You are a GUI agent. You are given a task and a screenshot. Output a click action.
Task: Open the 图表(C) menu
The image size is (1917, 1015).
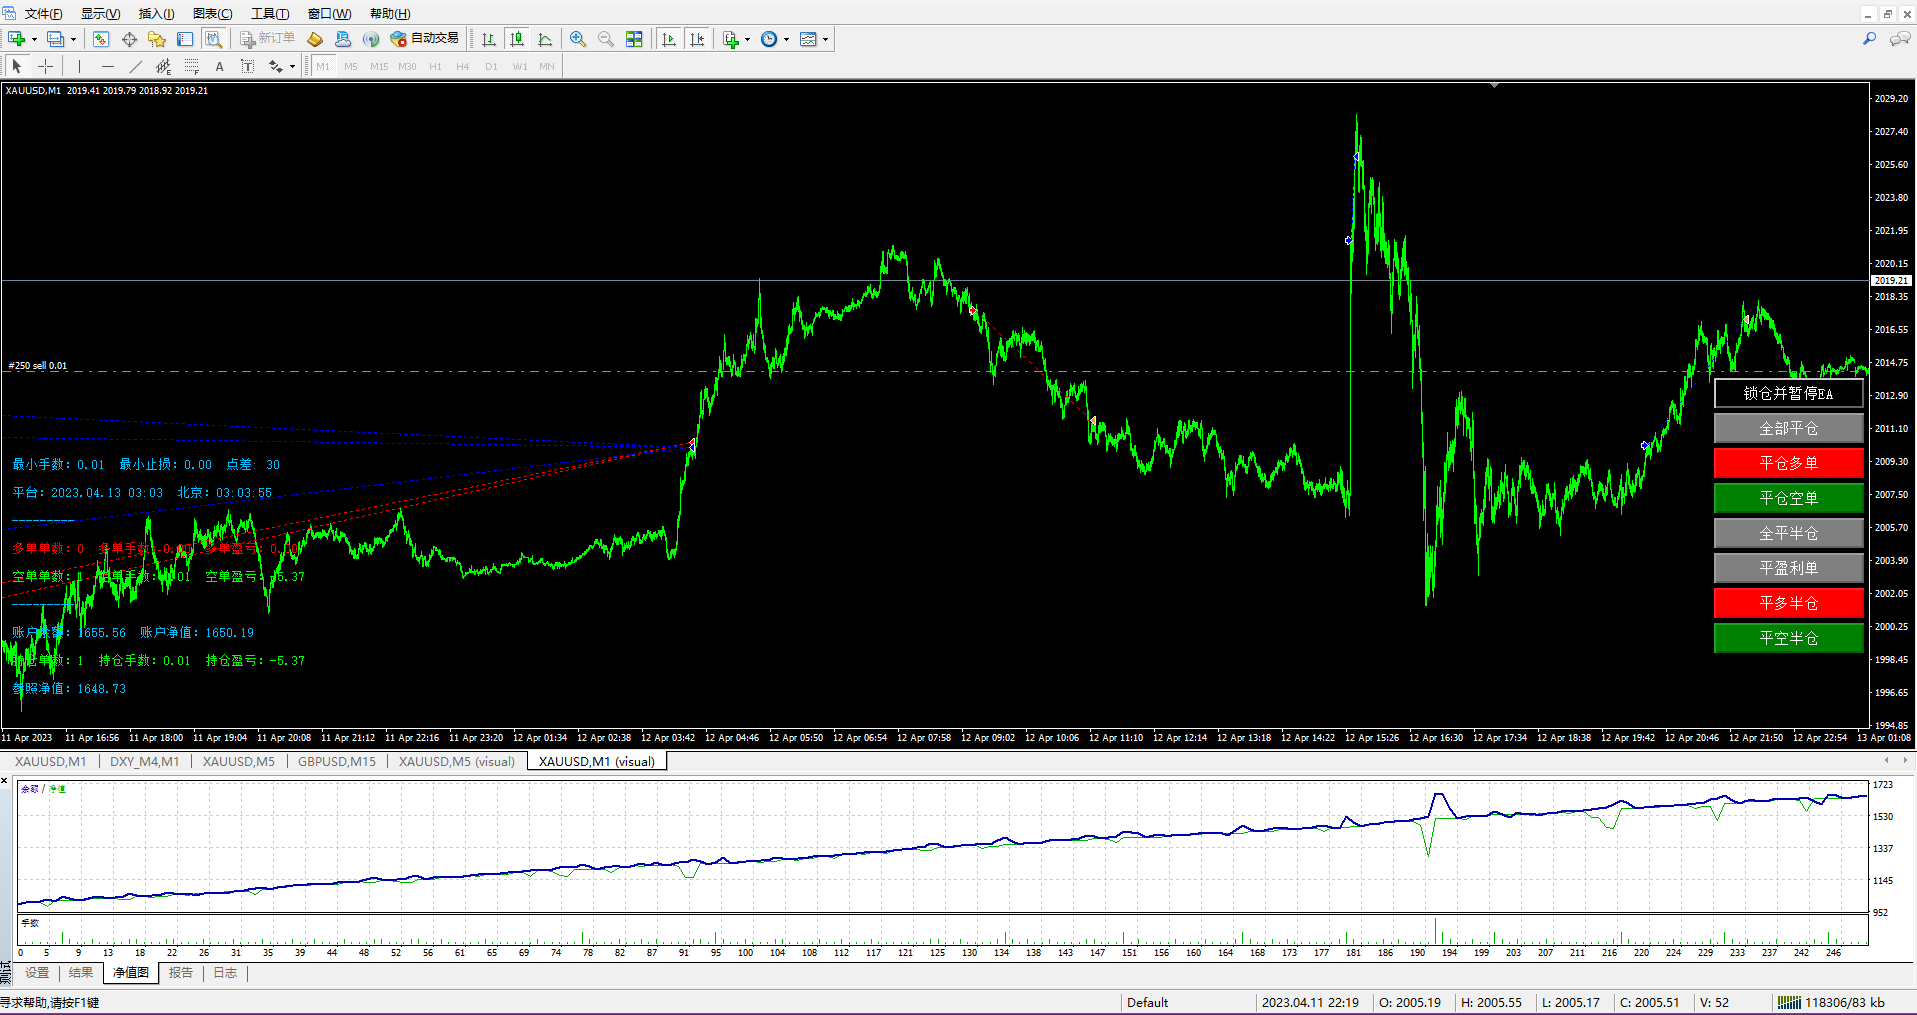click(x=212, y=13)
